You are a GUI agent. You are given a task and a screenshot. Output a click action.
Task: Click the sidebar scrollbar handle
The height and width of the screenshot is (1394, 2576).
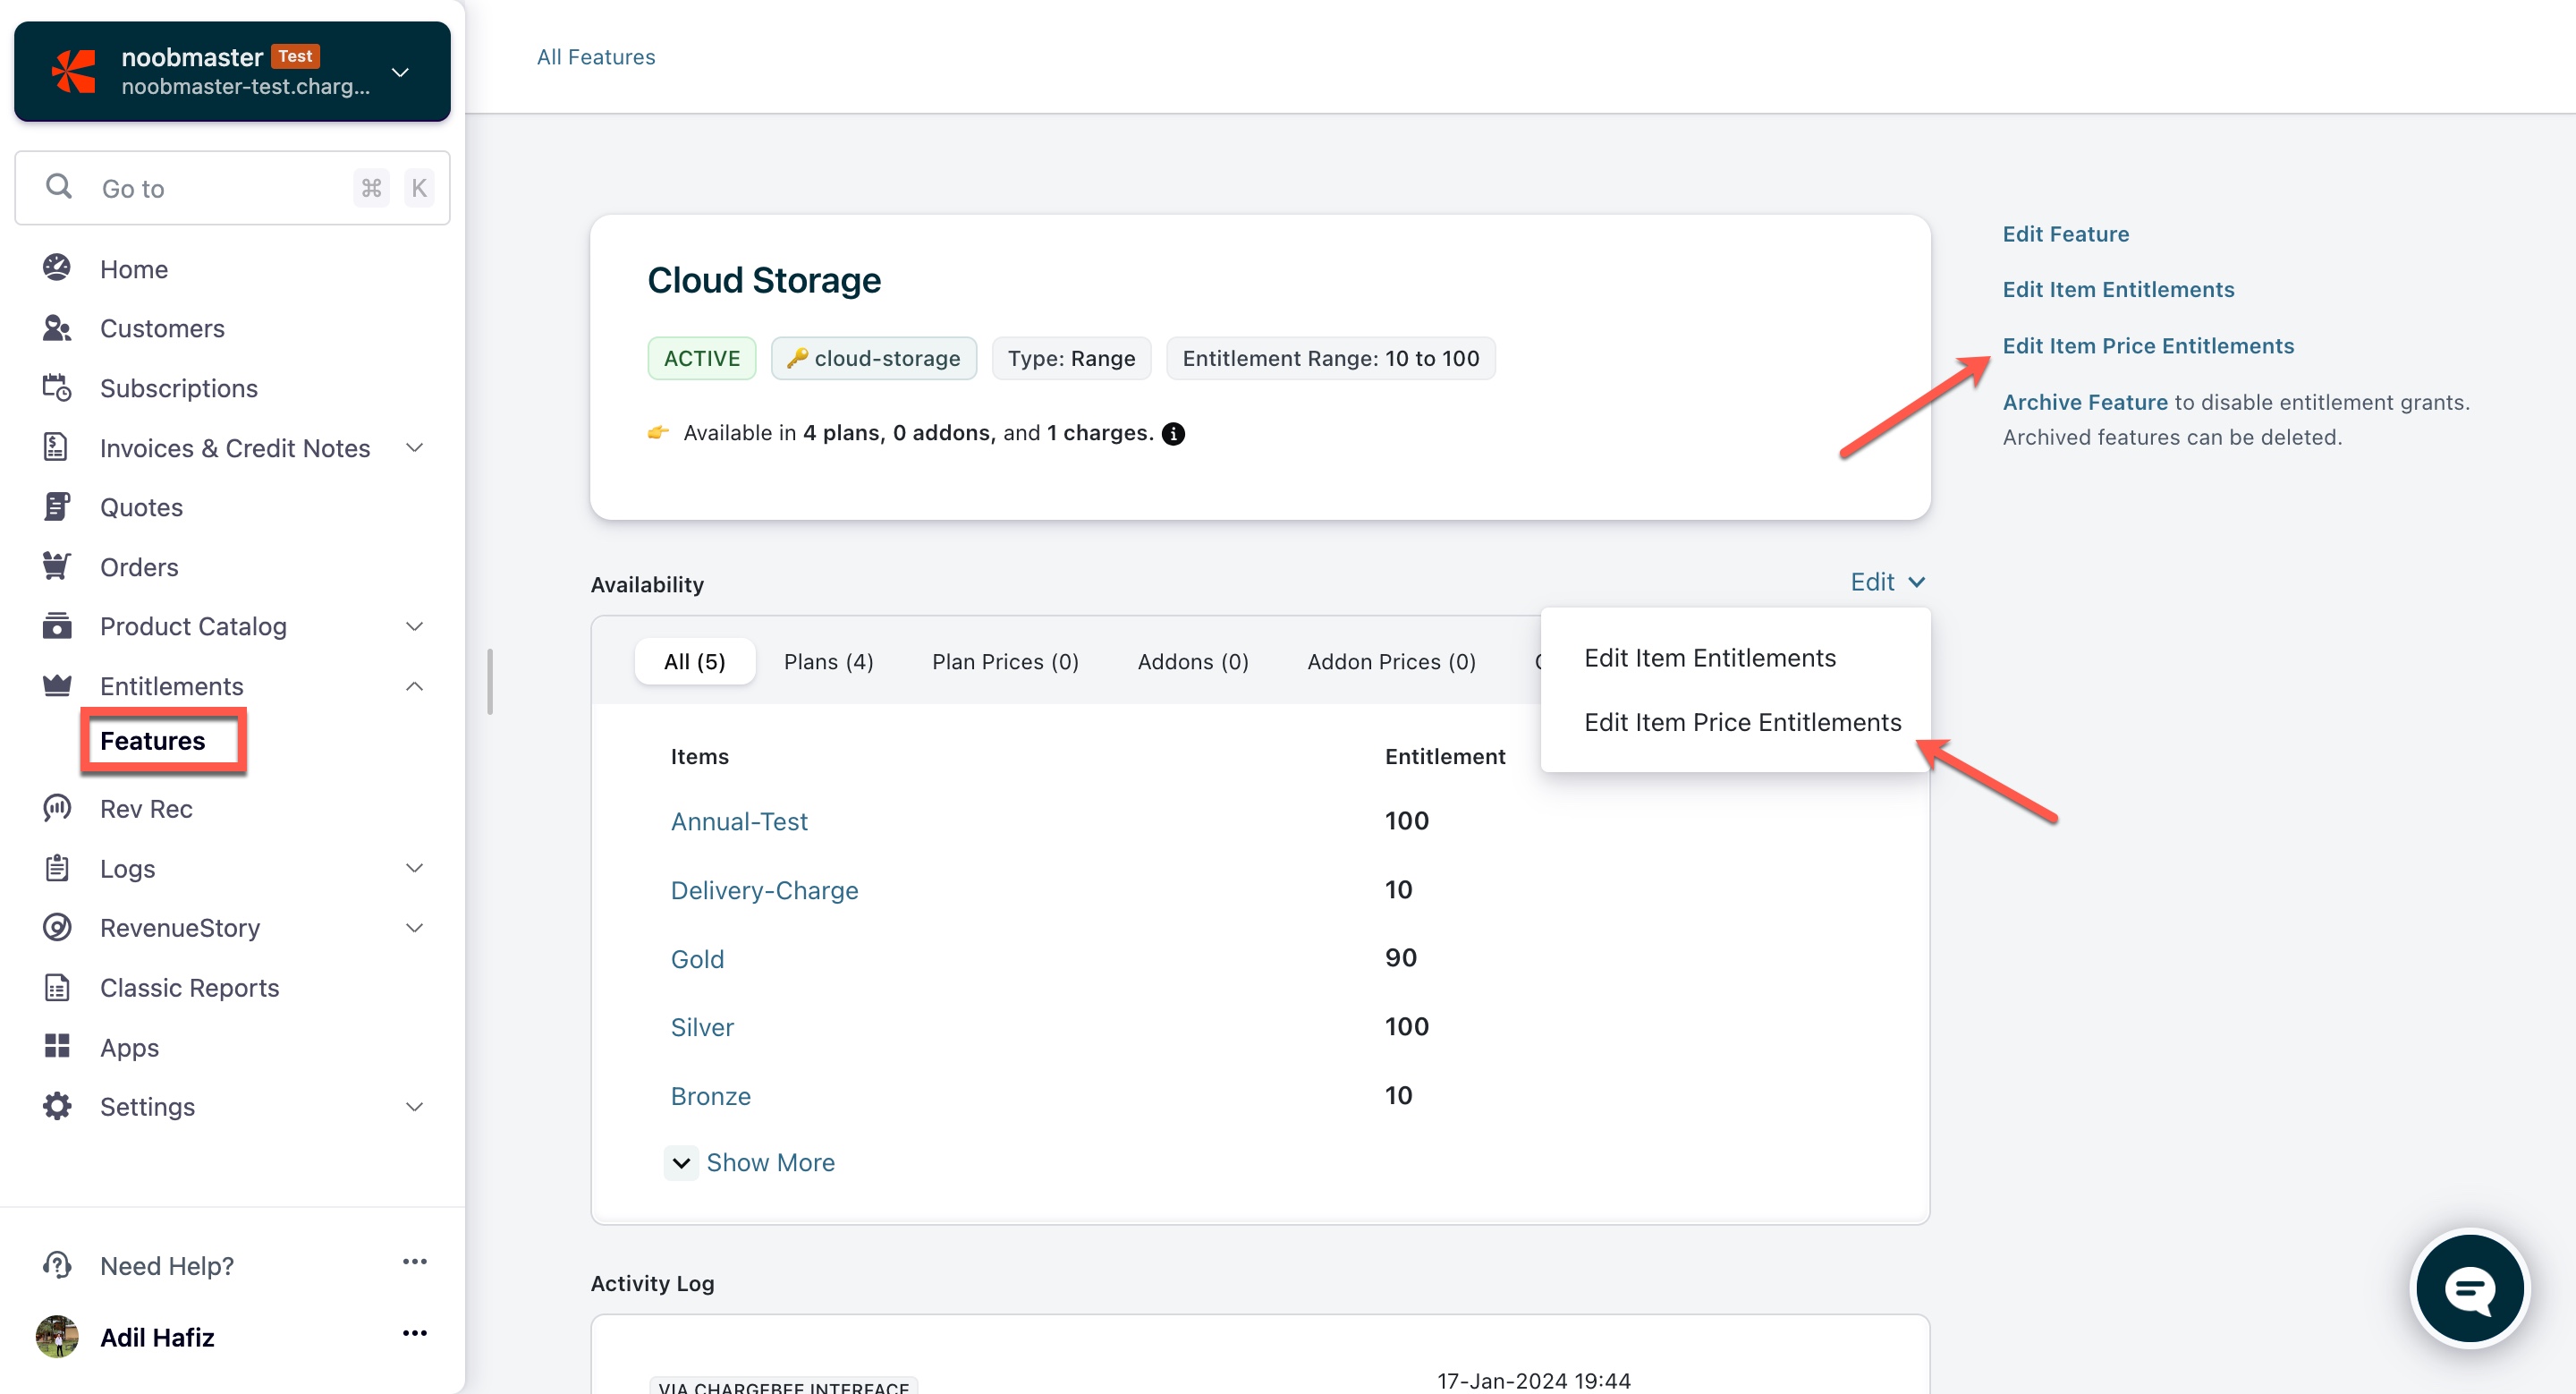(x=490, y=682)
